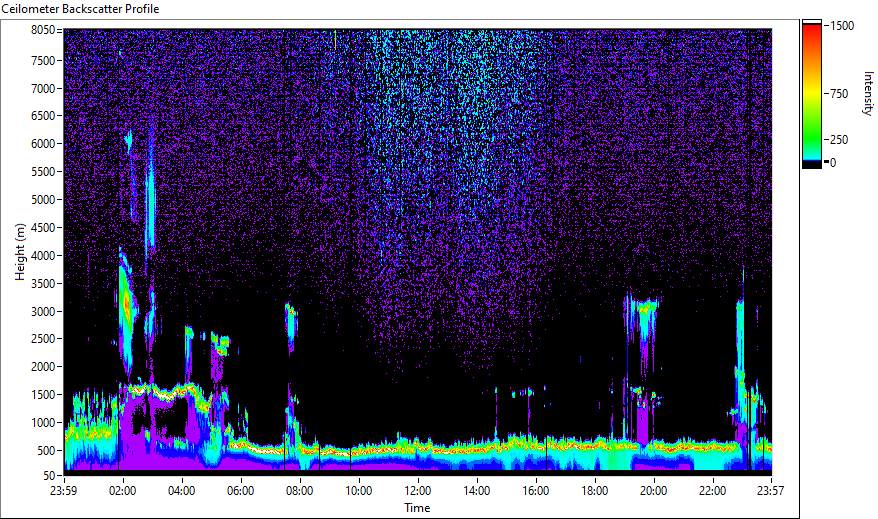Click the 500 height tick label
This screenshot has width=878, height=519.
(46, 451)
